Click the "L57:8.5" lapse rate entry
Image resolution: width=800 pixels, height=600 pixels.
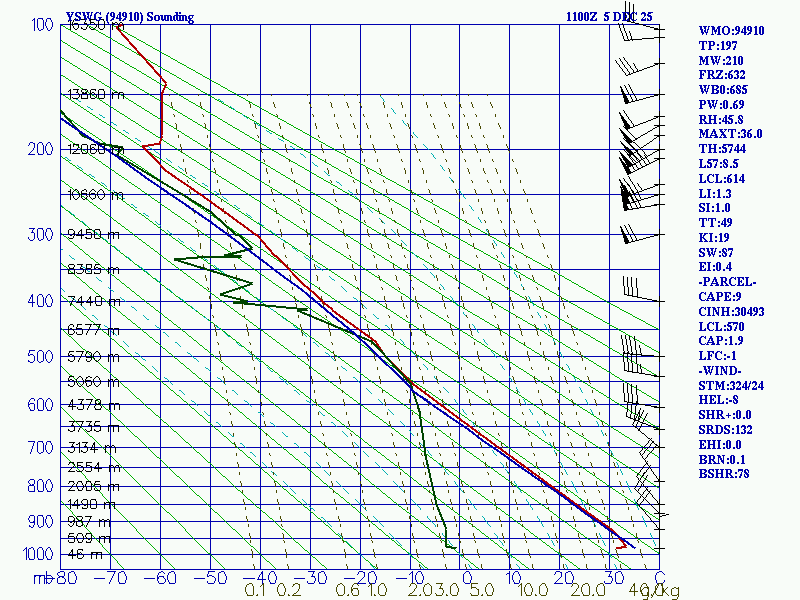pos(718,164)
